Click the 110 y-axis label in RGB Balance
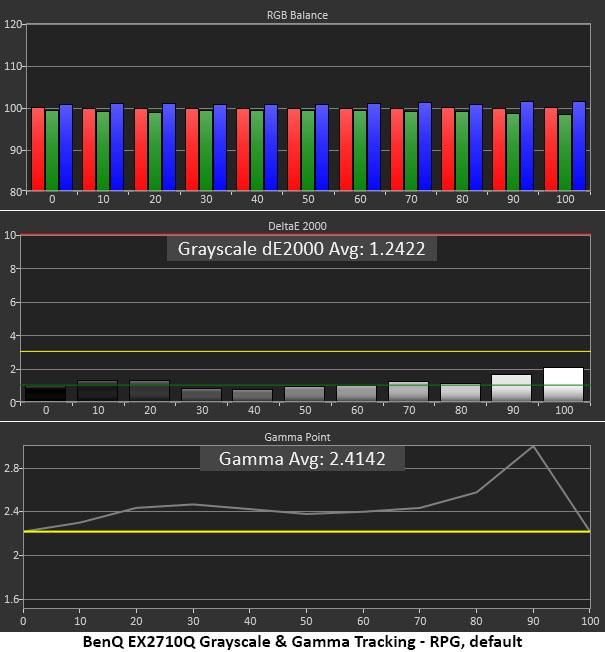This screenshot has width=605, height=652. 13,66
